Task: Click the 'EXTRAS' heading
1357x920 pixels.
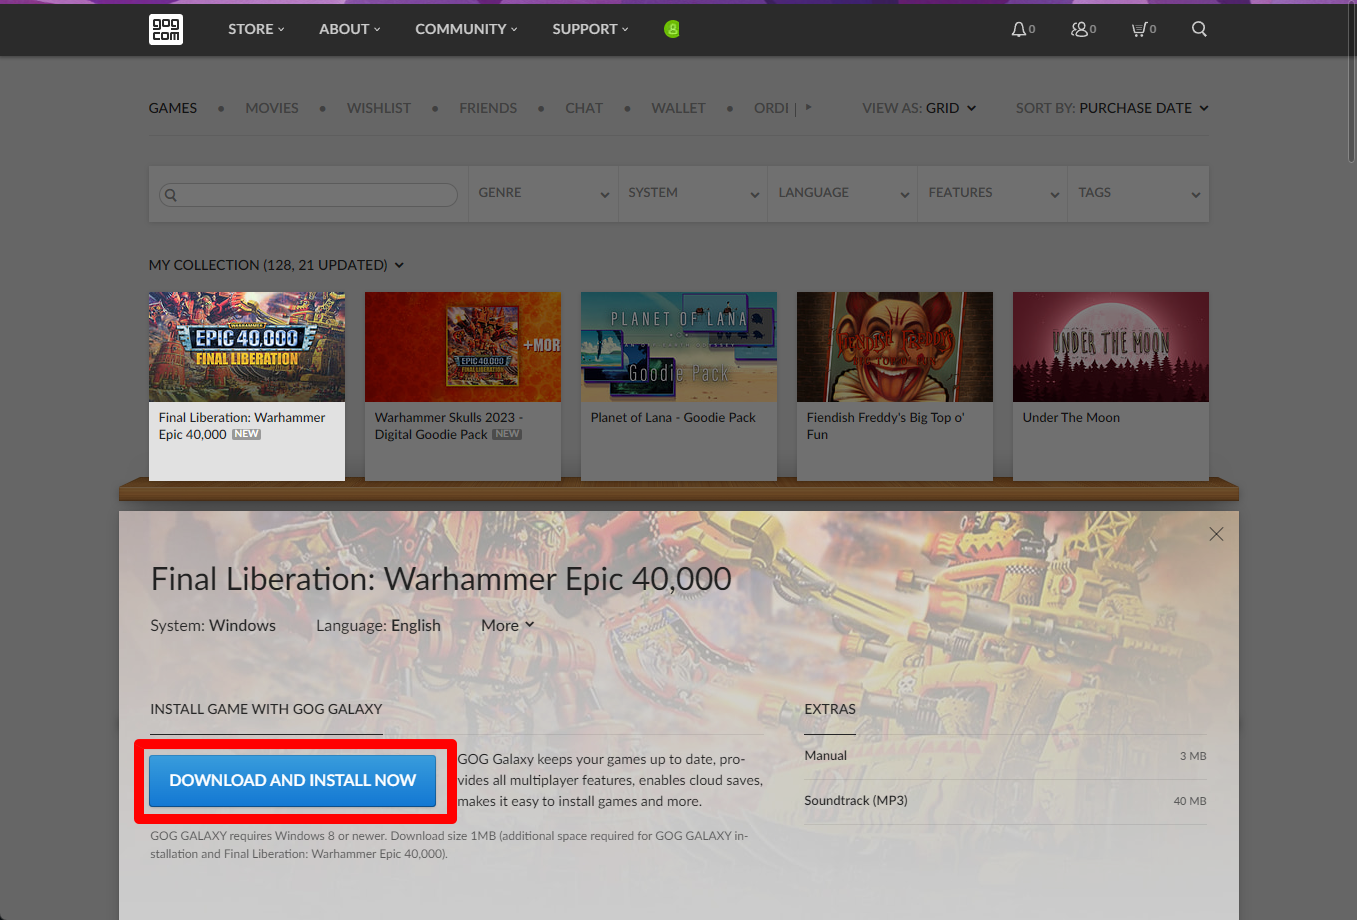Action: coord(830,709)
